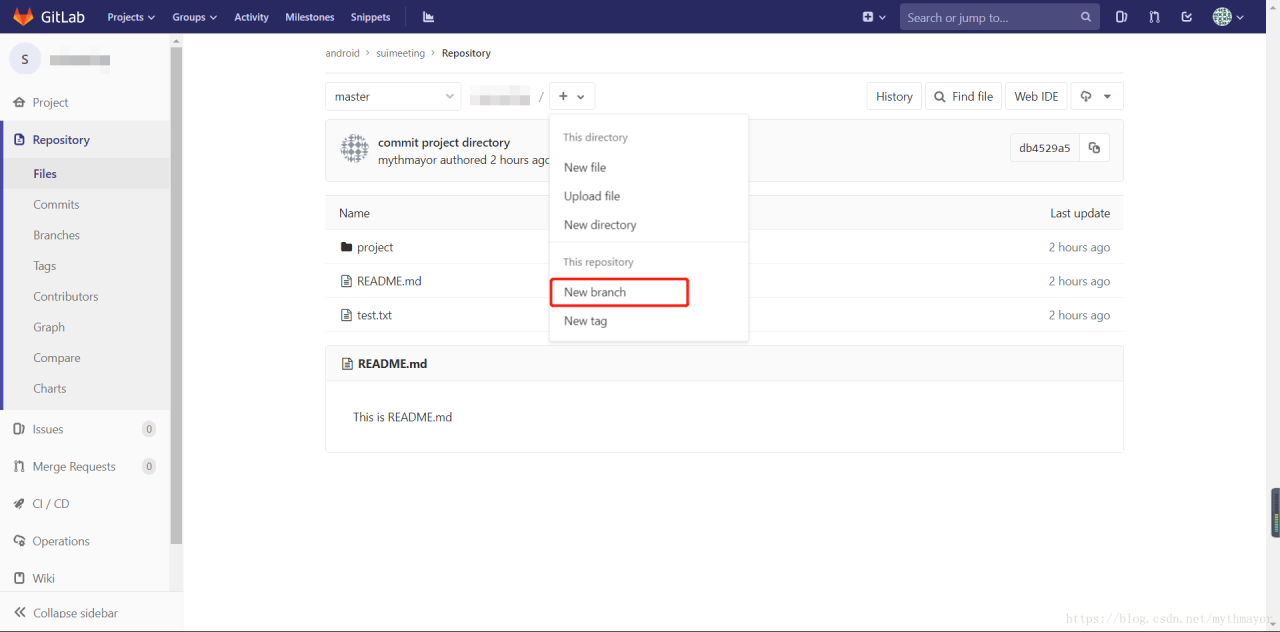Image resolution: width=1280 pixels, height=632 pixels.
Task: Open the To-Do list checkmark icon
Action: tap(1187, 17)
